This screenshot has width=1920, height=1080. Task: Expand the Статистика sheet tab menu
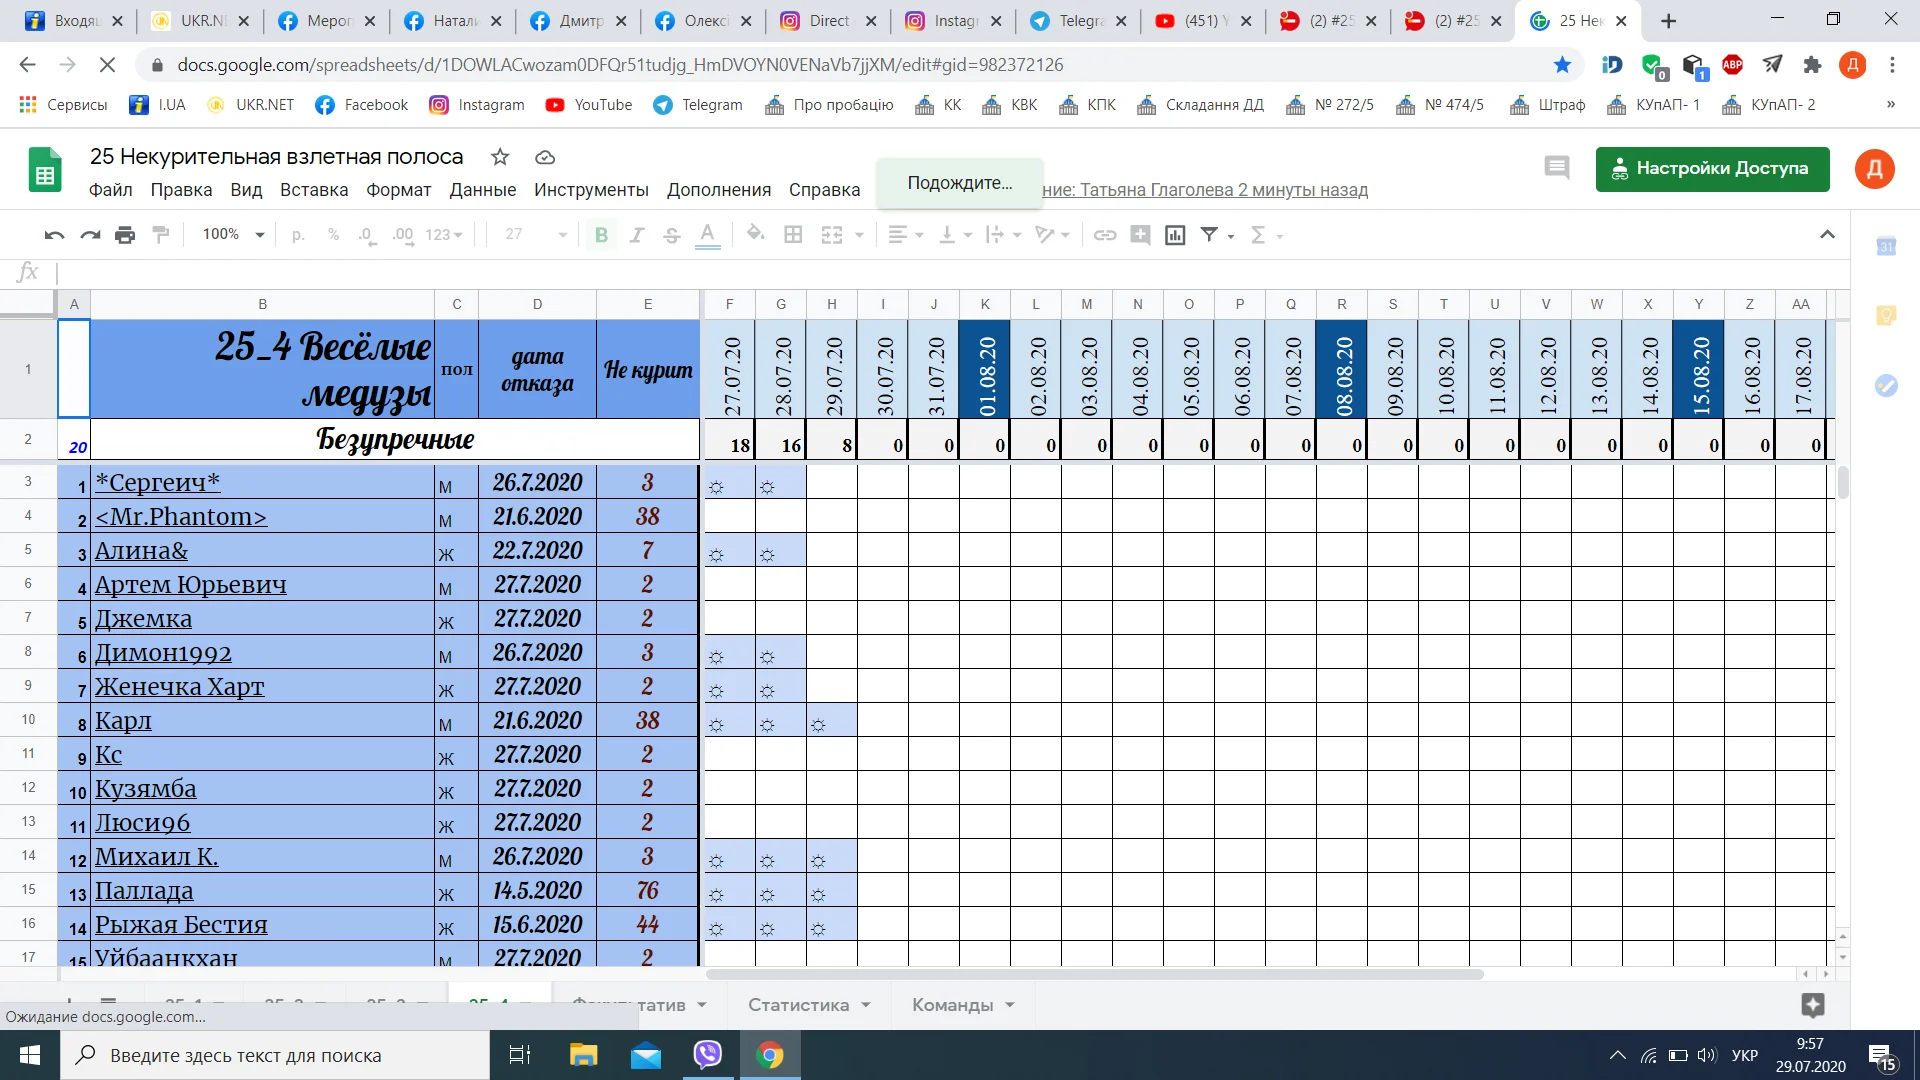coord(866,1005)
